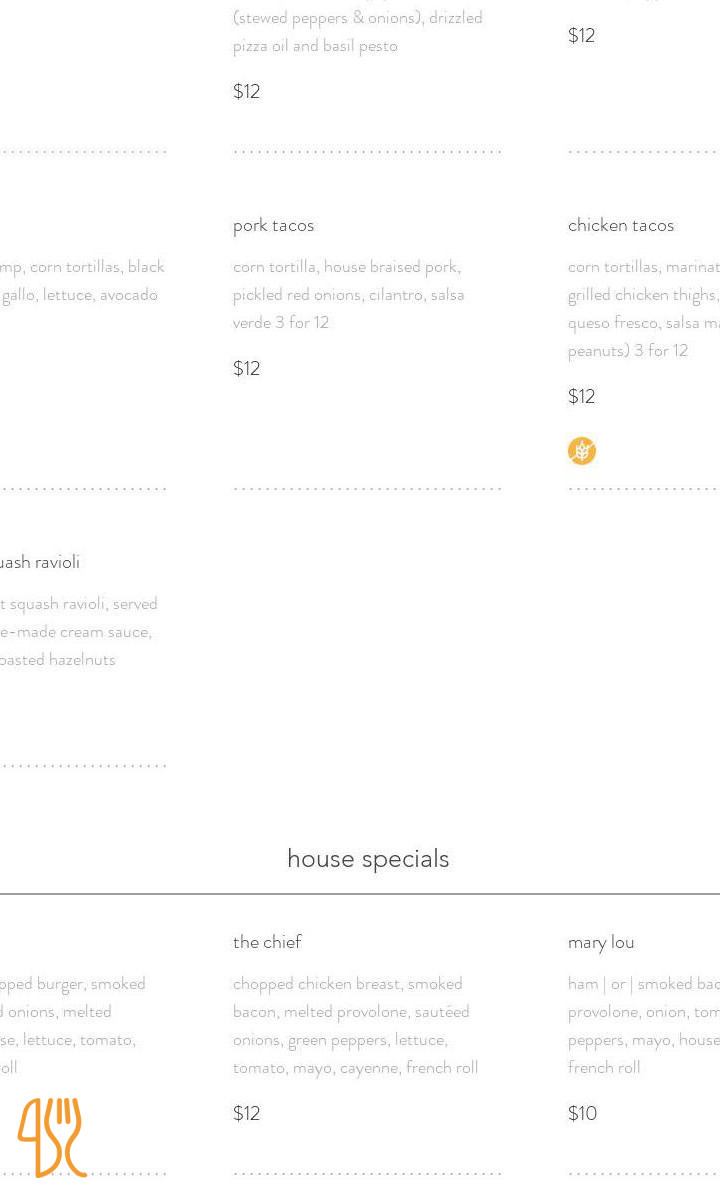Click the $12 price under chicken tacos
Viewport: 720px width, 1190px height.
582,396
